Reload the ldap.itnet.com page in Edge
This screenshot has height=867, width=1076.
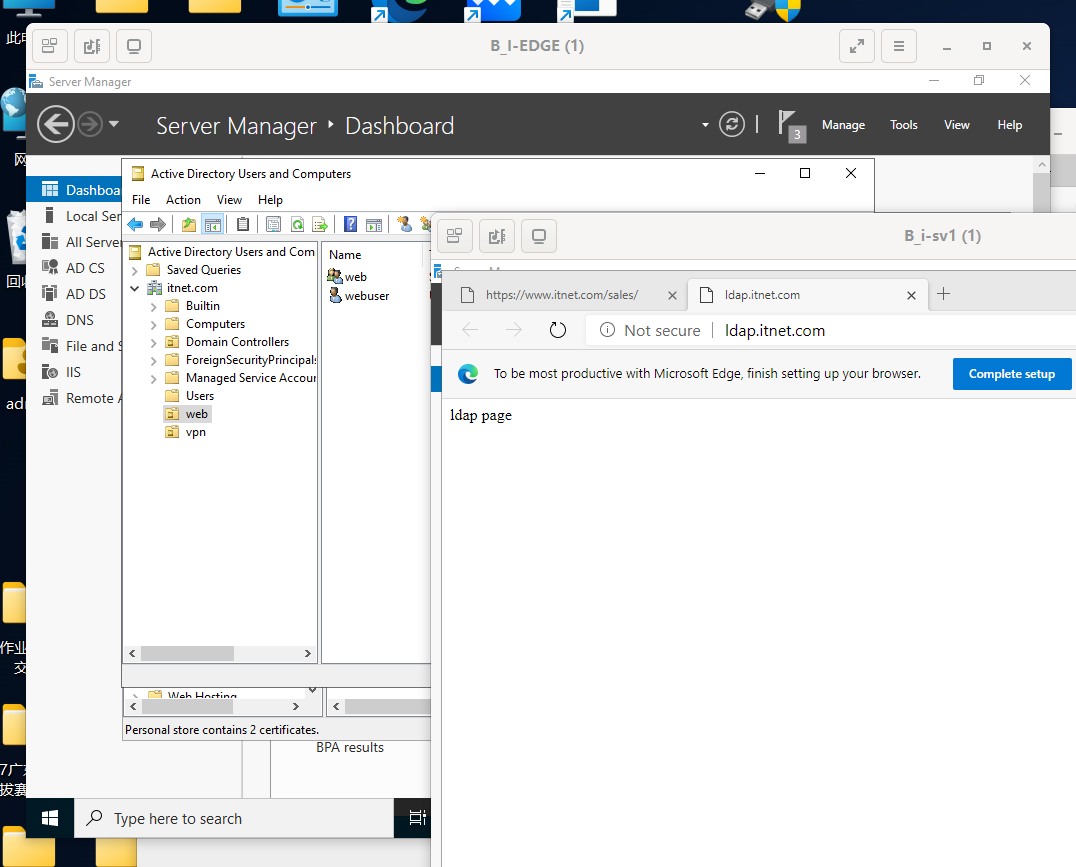(x=558, y=330)
